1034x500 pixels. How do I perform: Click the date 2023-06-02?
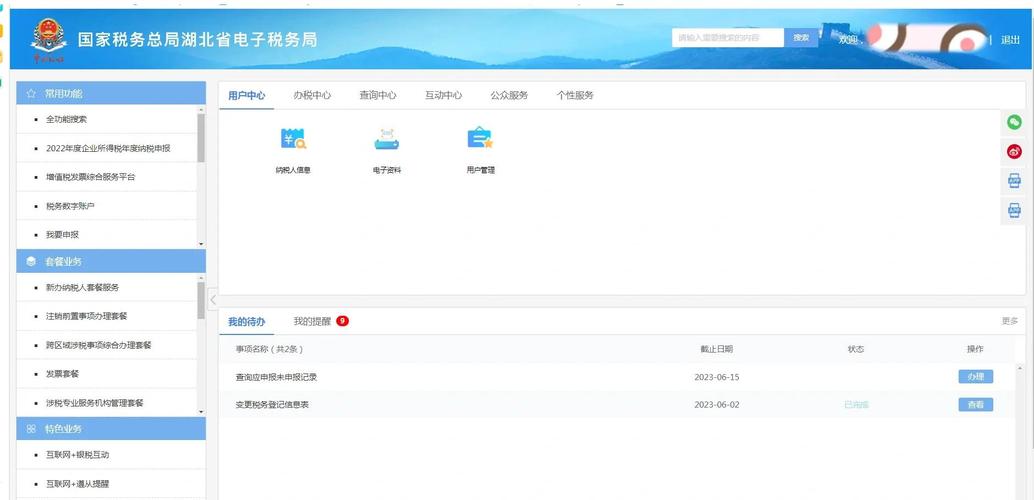tap(717, 404)
